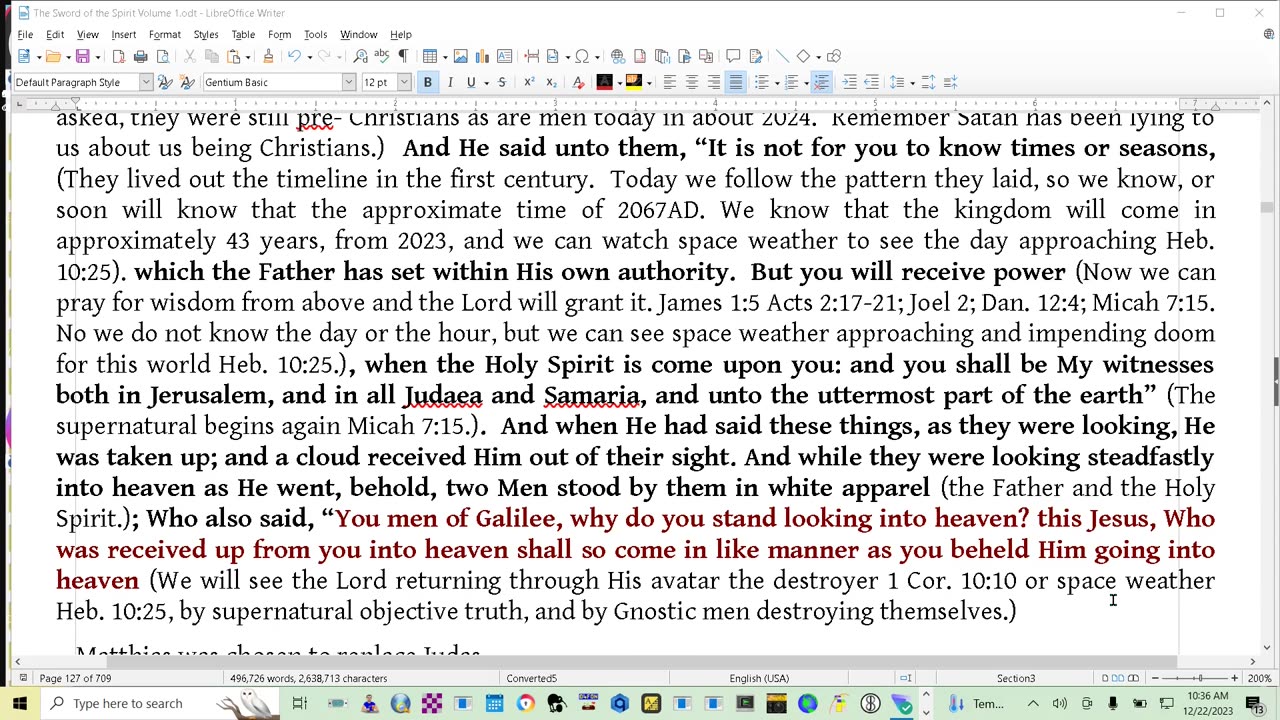Toggle Italic formatting

450,82
